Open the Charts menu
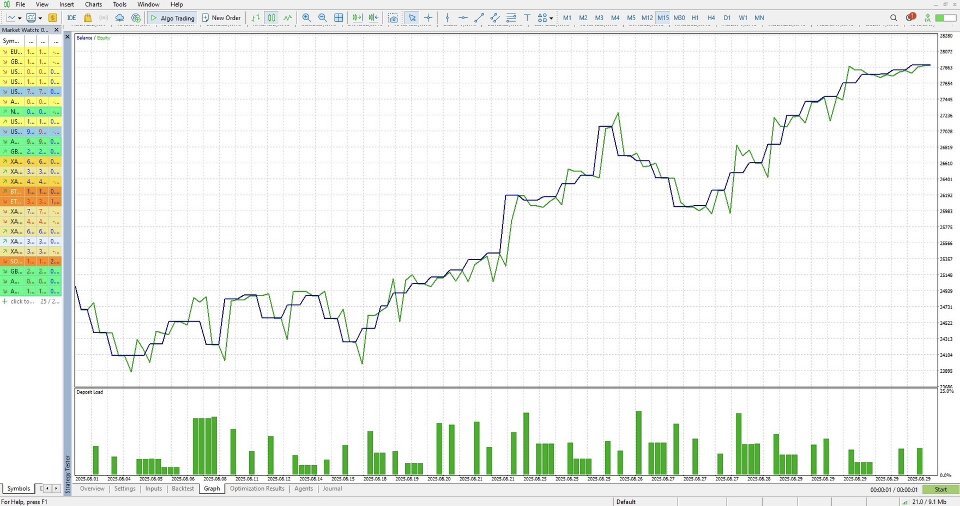Viewport: 960px width, 506px height. pos(93,4)
